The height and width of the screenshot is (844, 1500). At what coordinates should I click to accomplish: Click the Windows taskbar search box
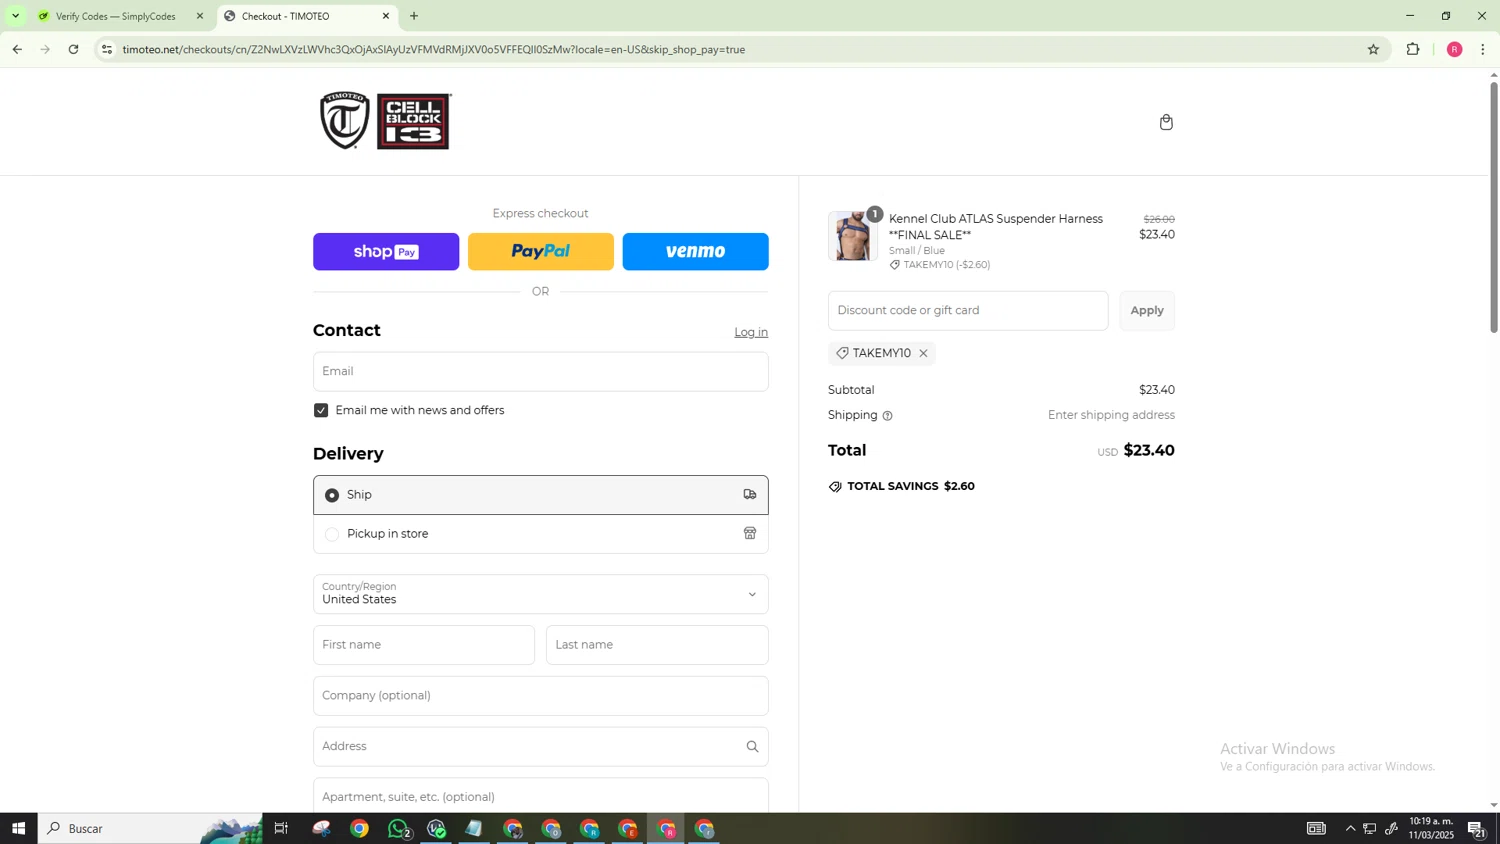coord(150,828)
